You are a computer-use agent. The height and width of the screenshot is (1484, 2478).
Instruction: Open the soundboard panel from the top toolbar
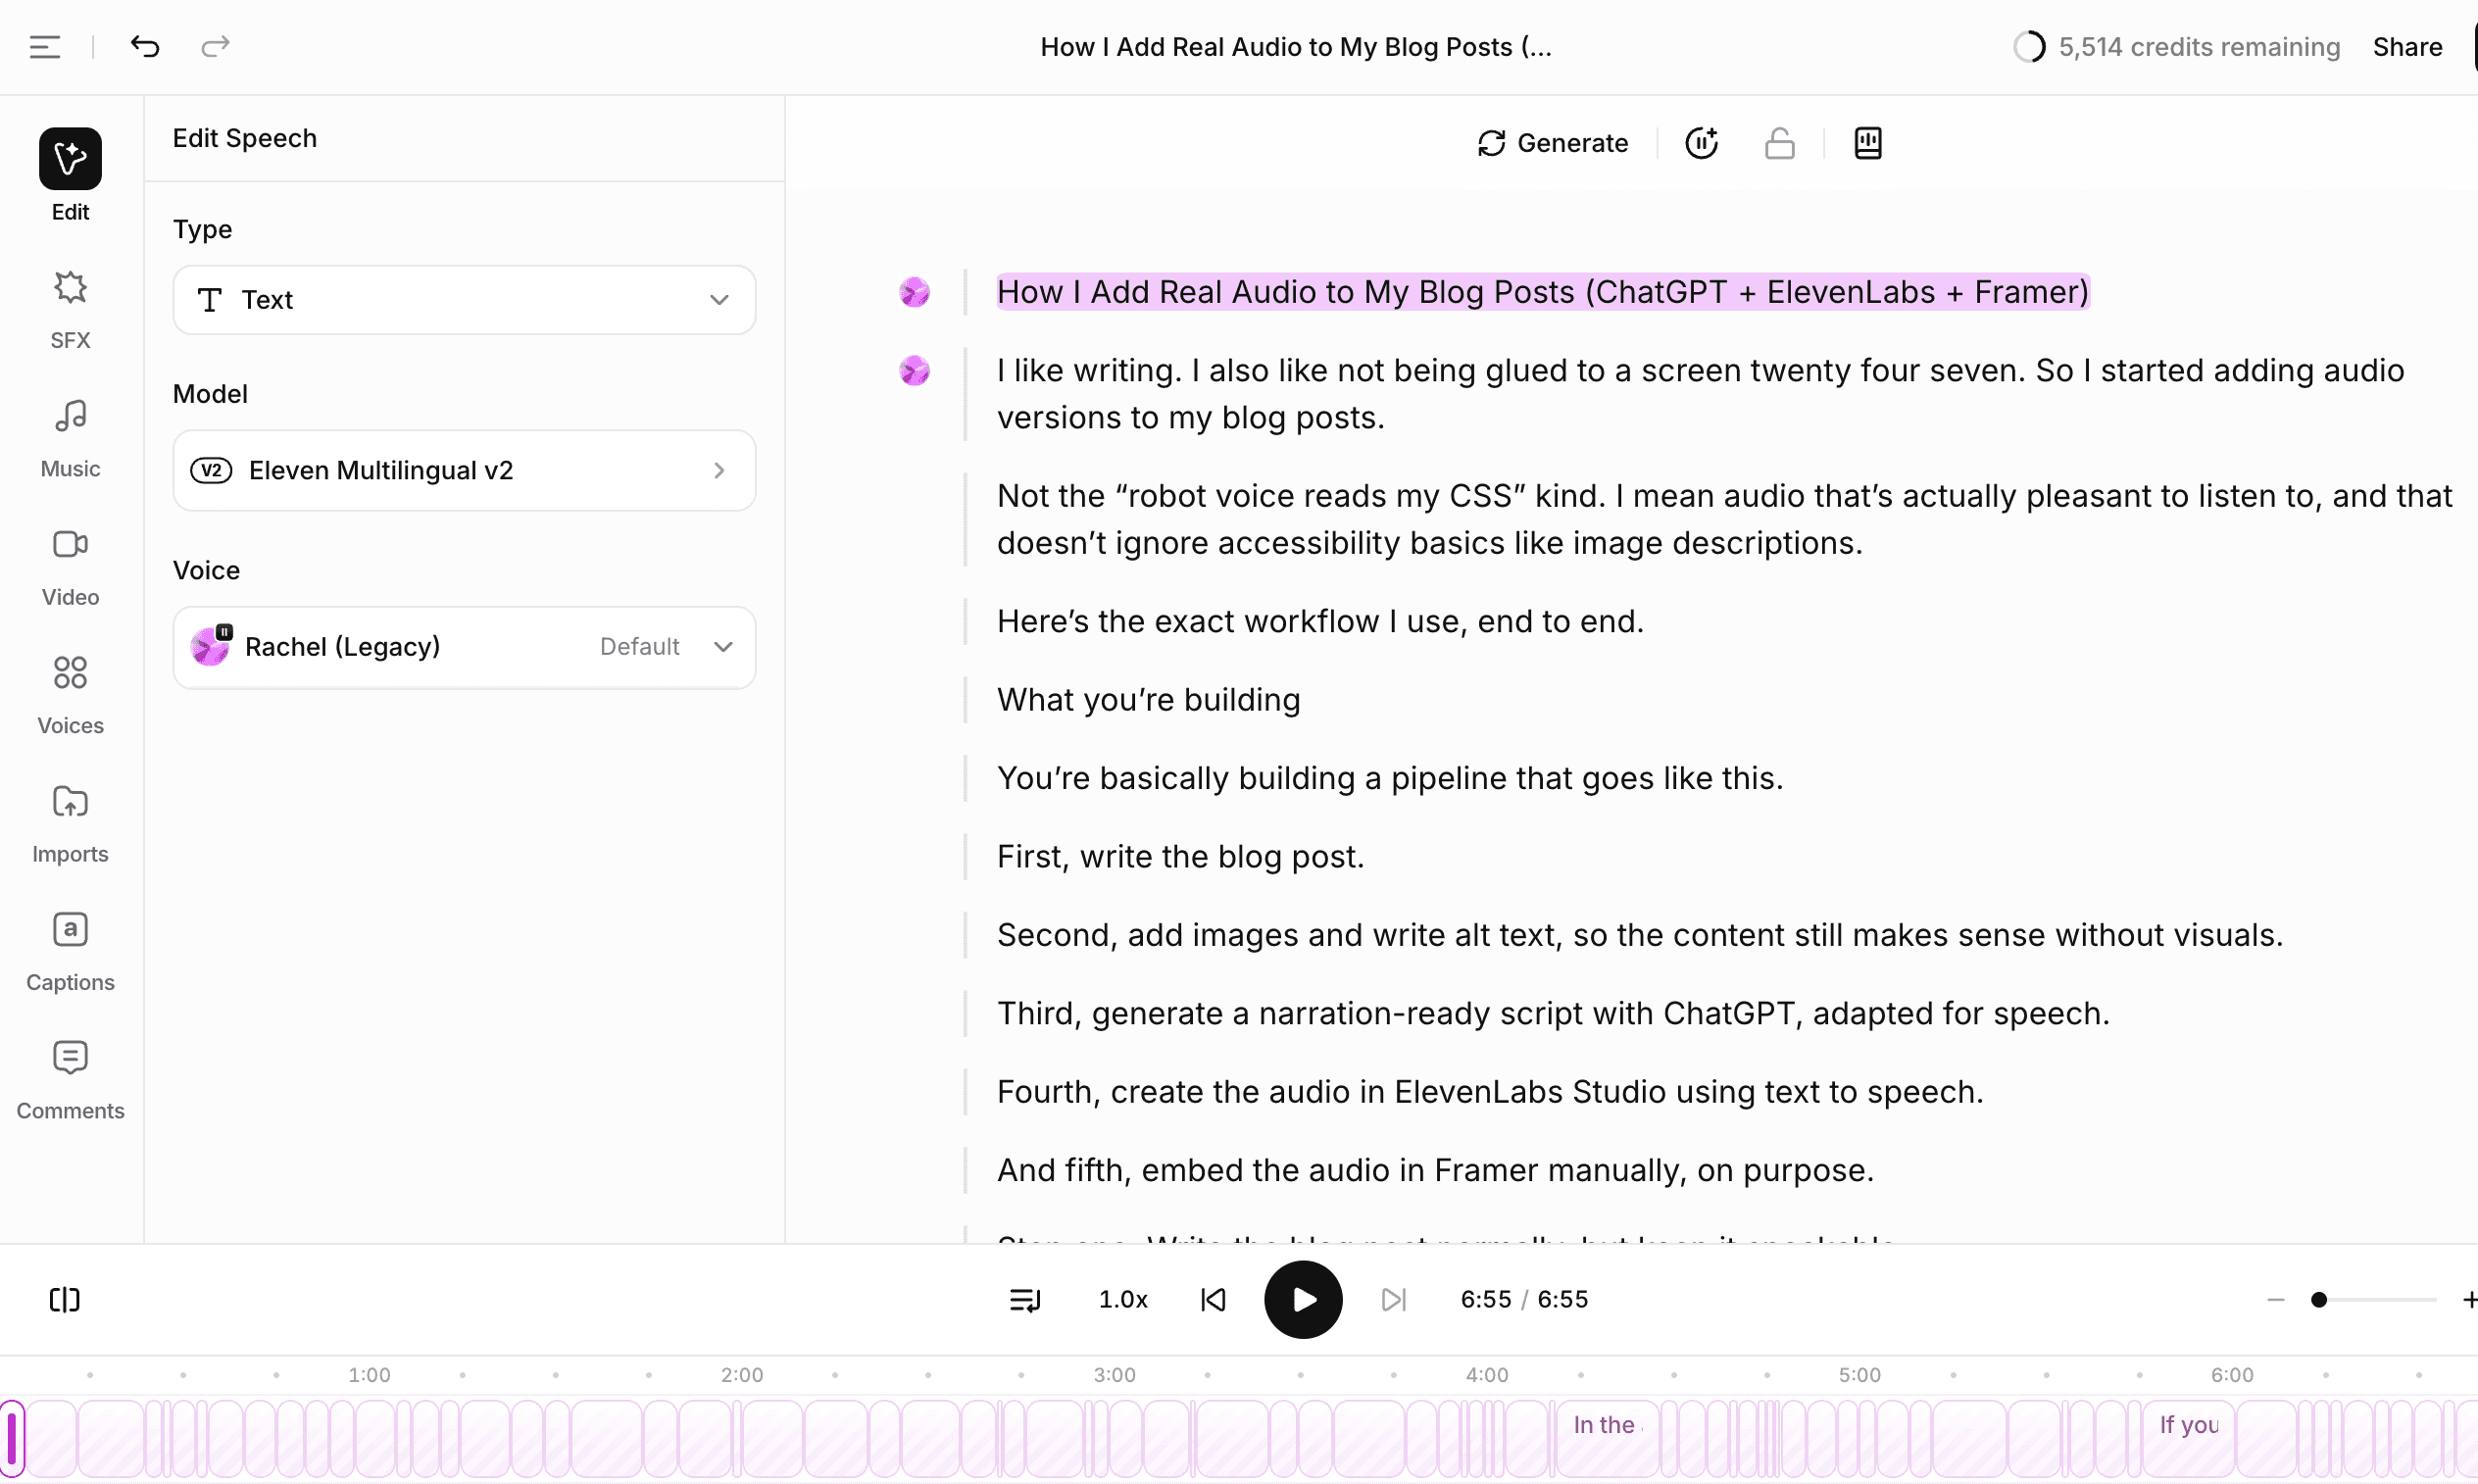tap(1867, 143)
